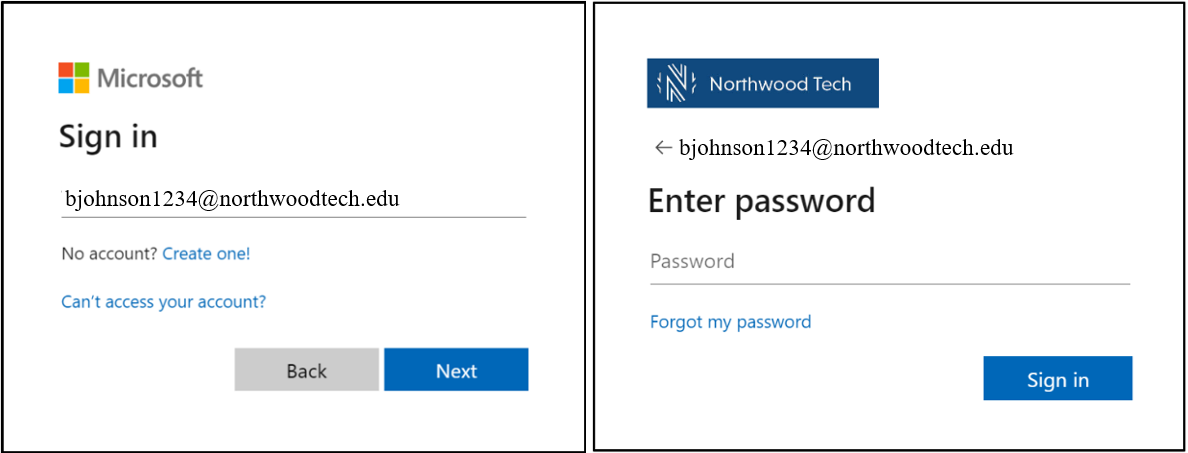Click the Microsoft wordmark text
The width and height of the screenshot is (1188, 453).
pyautogui.click(x=150, y=78)
